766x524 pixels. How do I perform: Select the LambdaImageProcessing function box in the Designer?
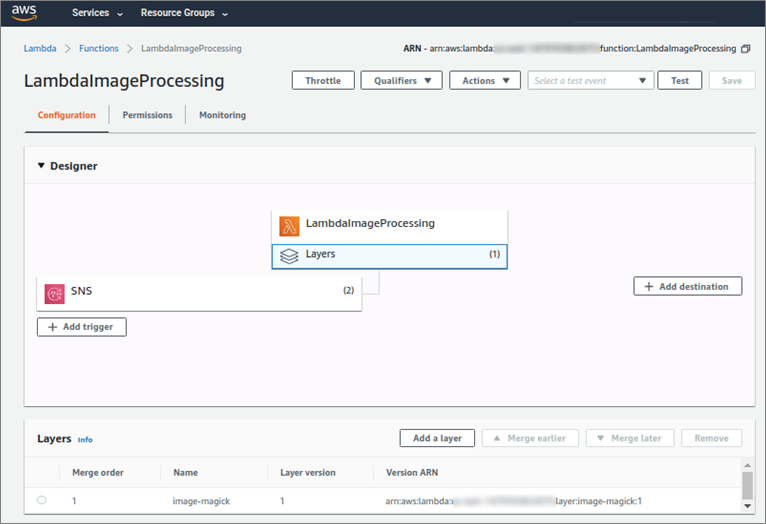tap(389, 227)
